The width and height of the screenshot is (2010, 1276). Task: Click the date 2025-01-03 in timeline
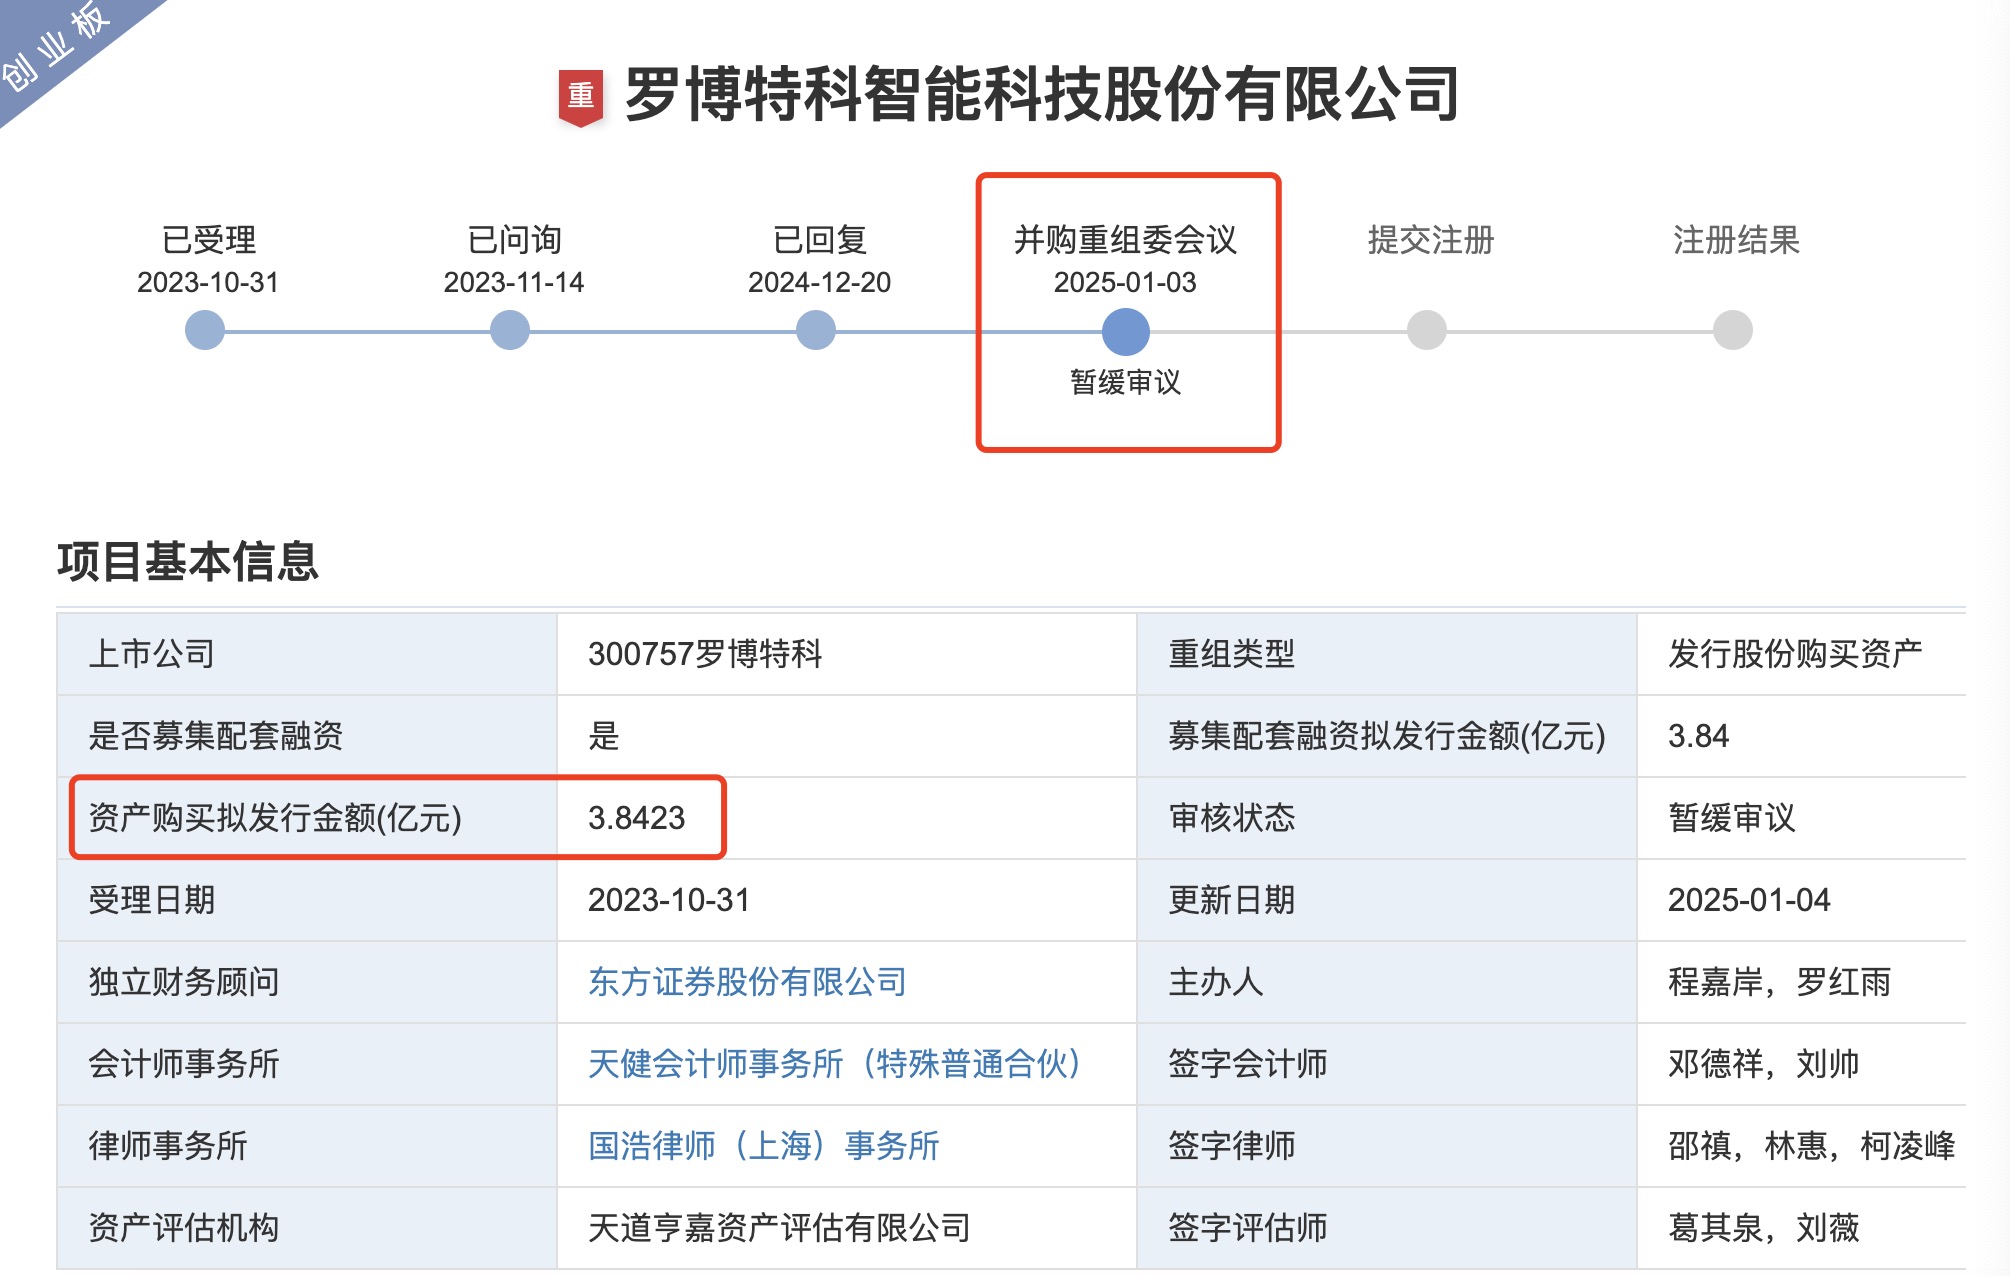tap(1125, 283)
